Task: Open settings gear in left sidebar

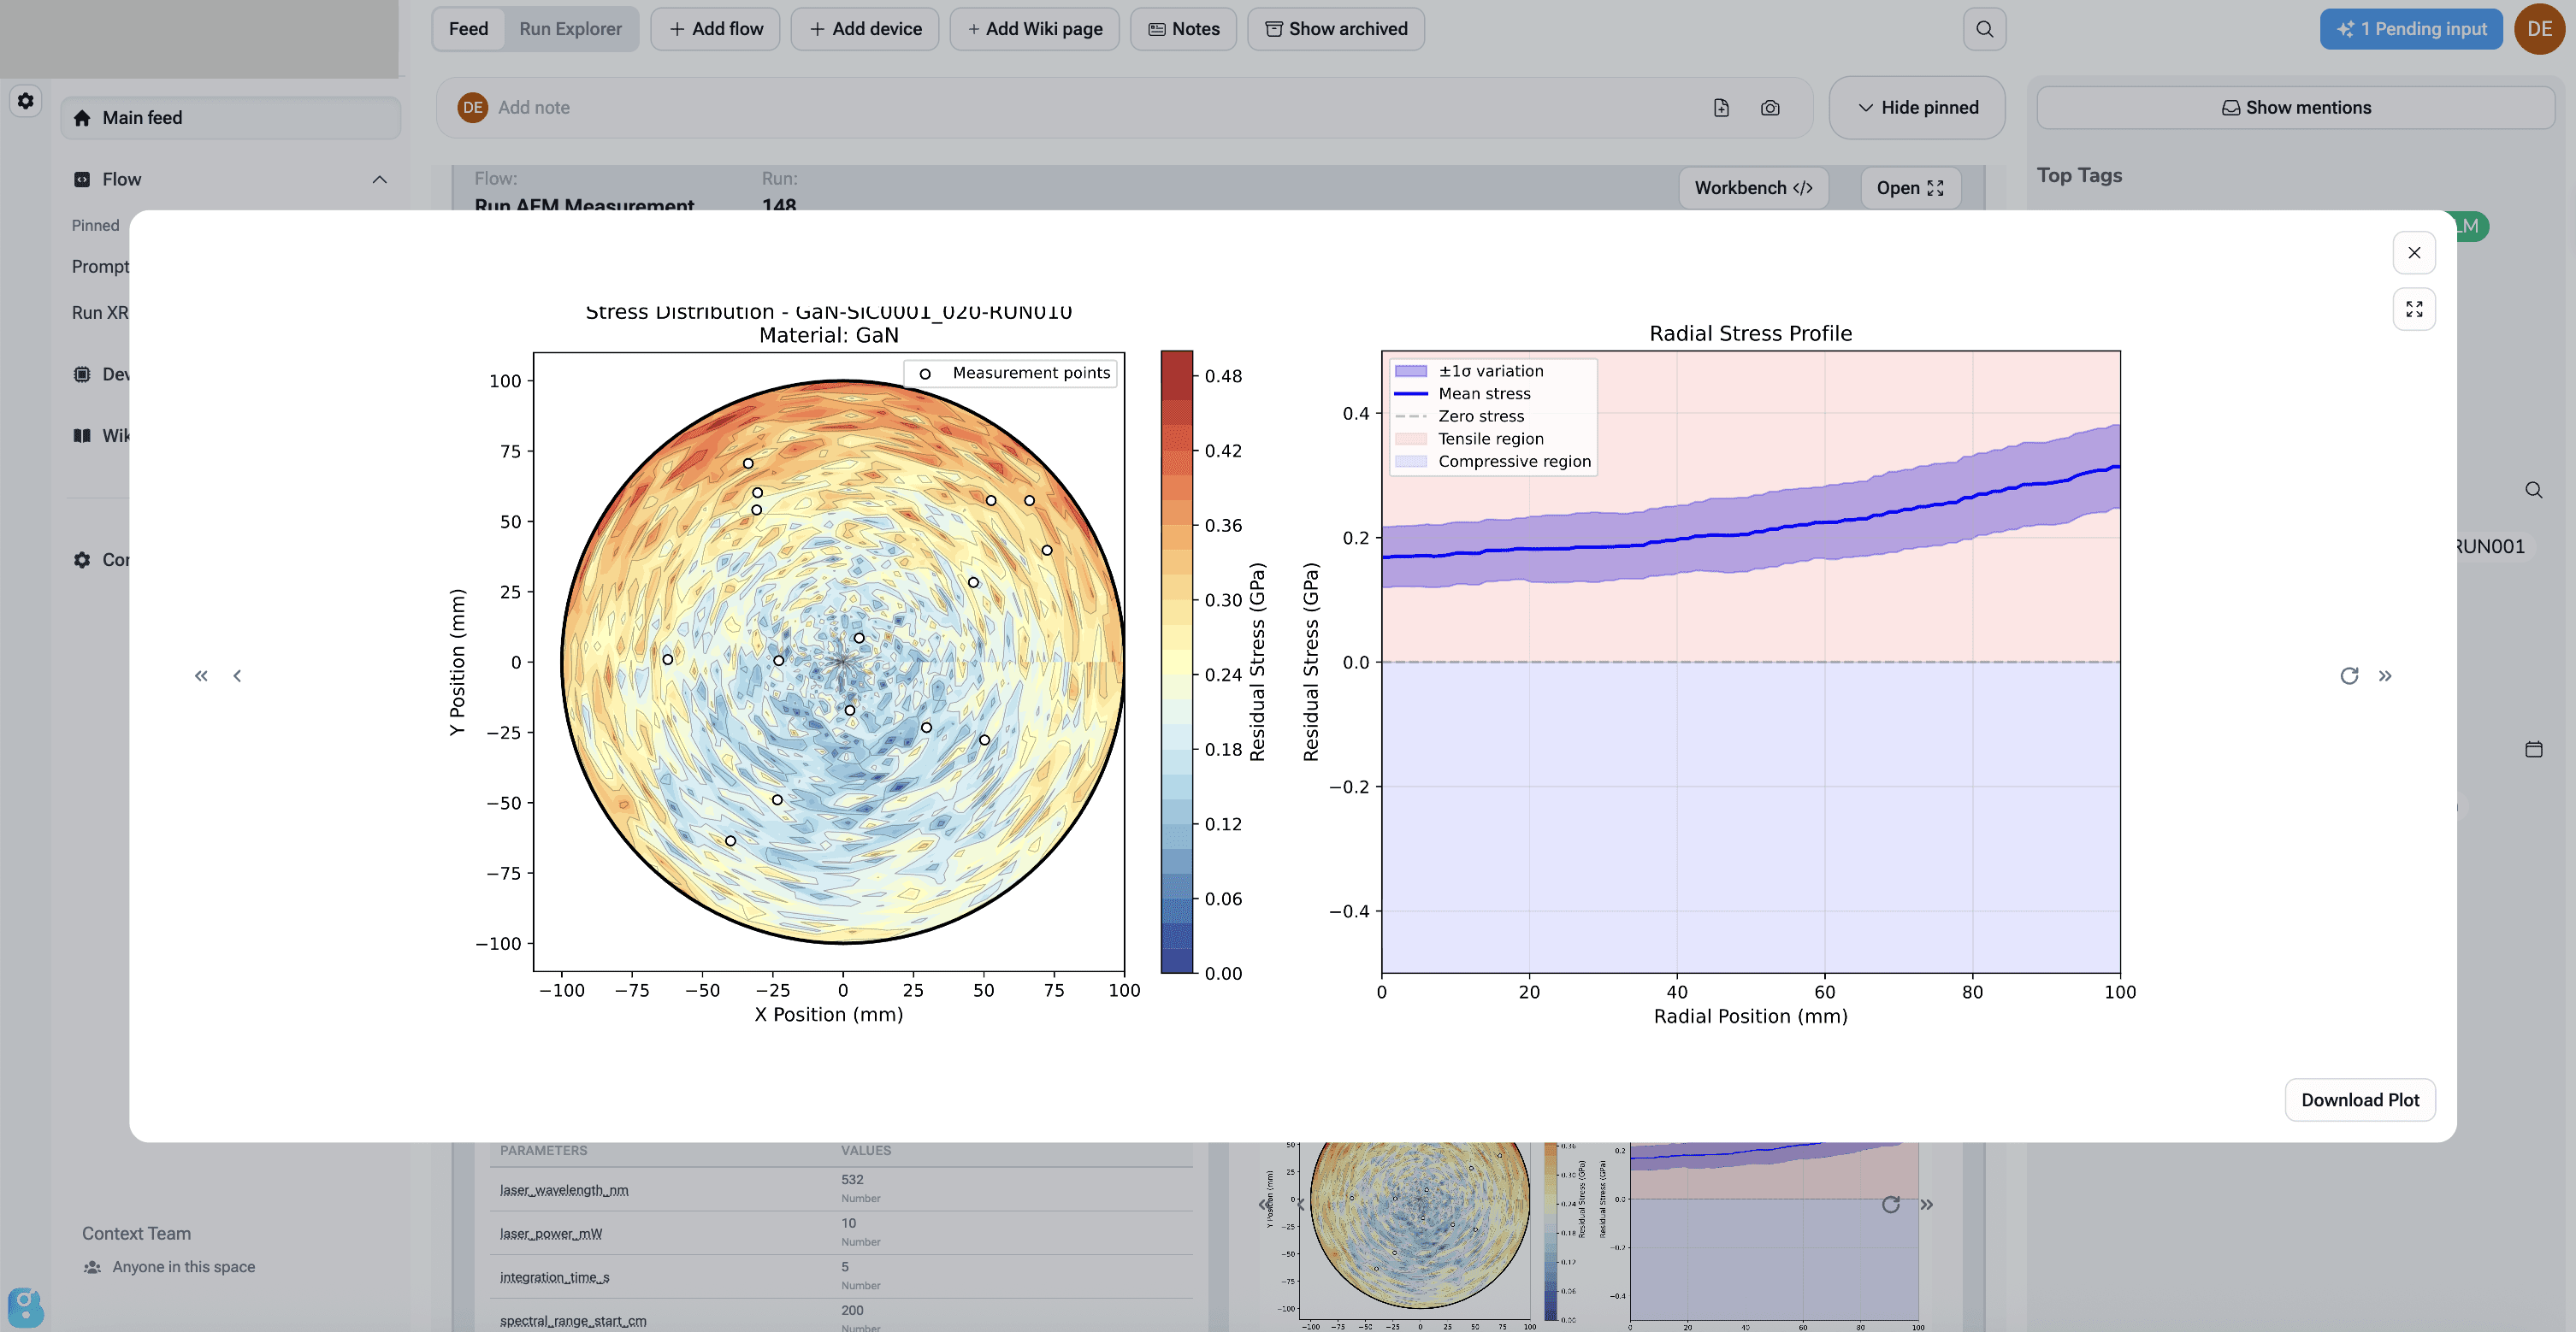Action: tap(26, 101)
